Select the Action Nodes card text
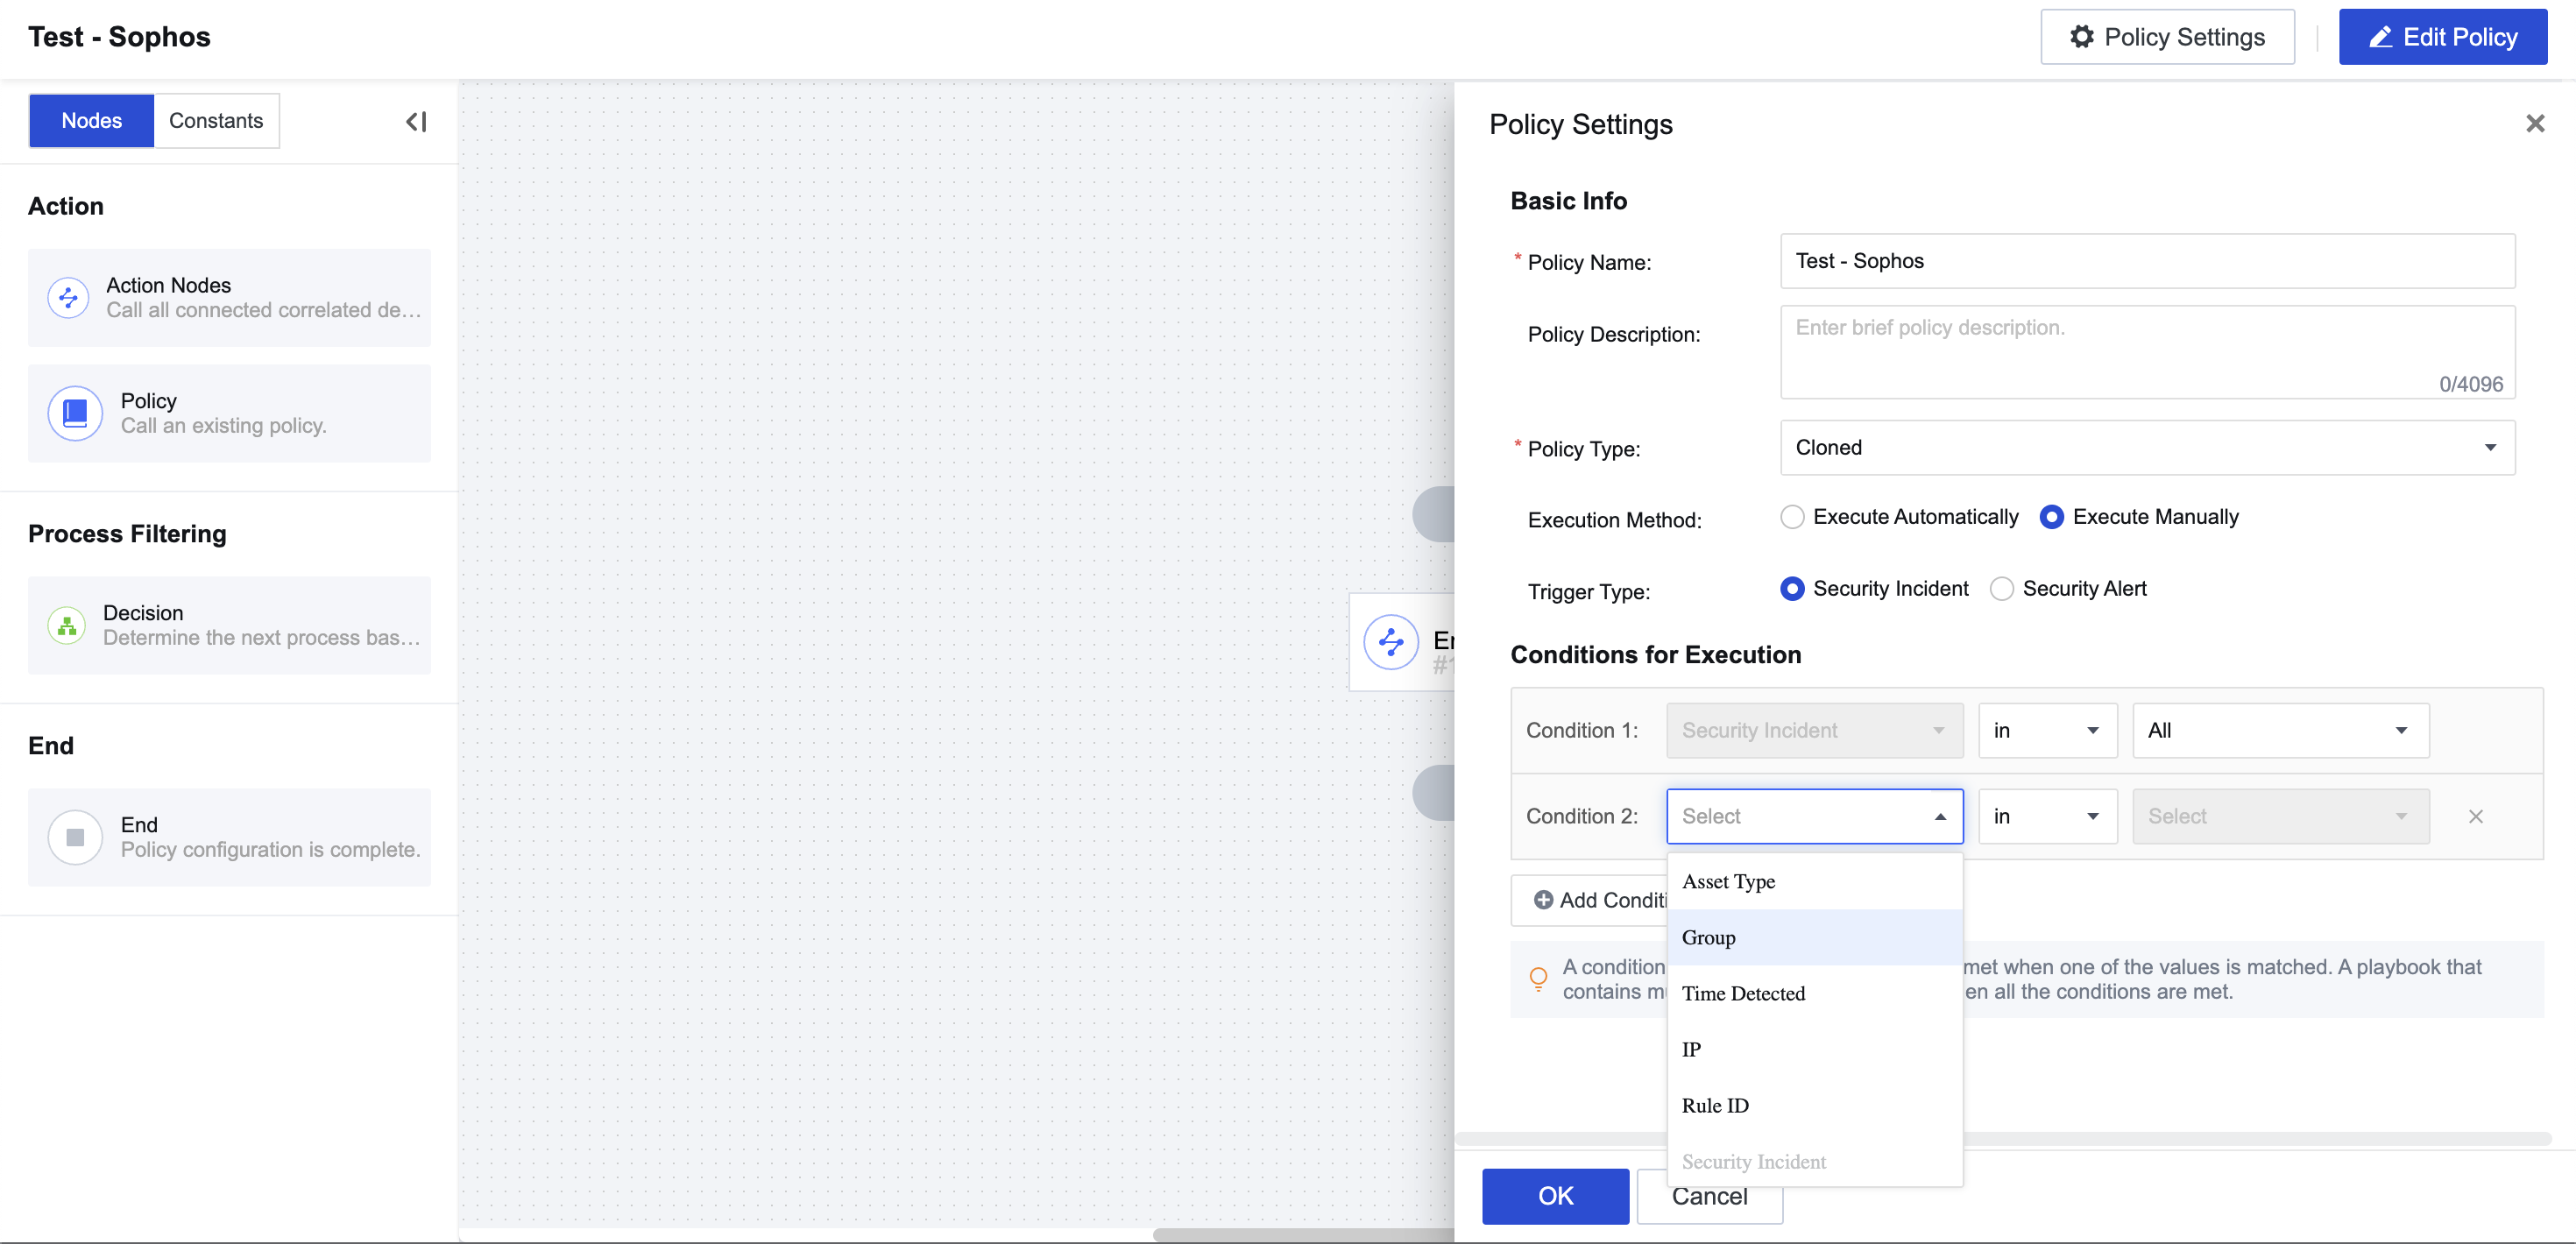The height and width of the screenshot is (1244, 2576). [x=263, y=298]
